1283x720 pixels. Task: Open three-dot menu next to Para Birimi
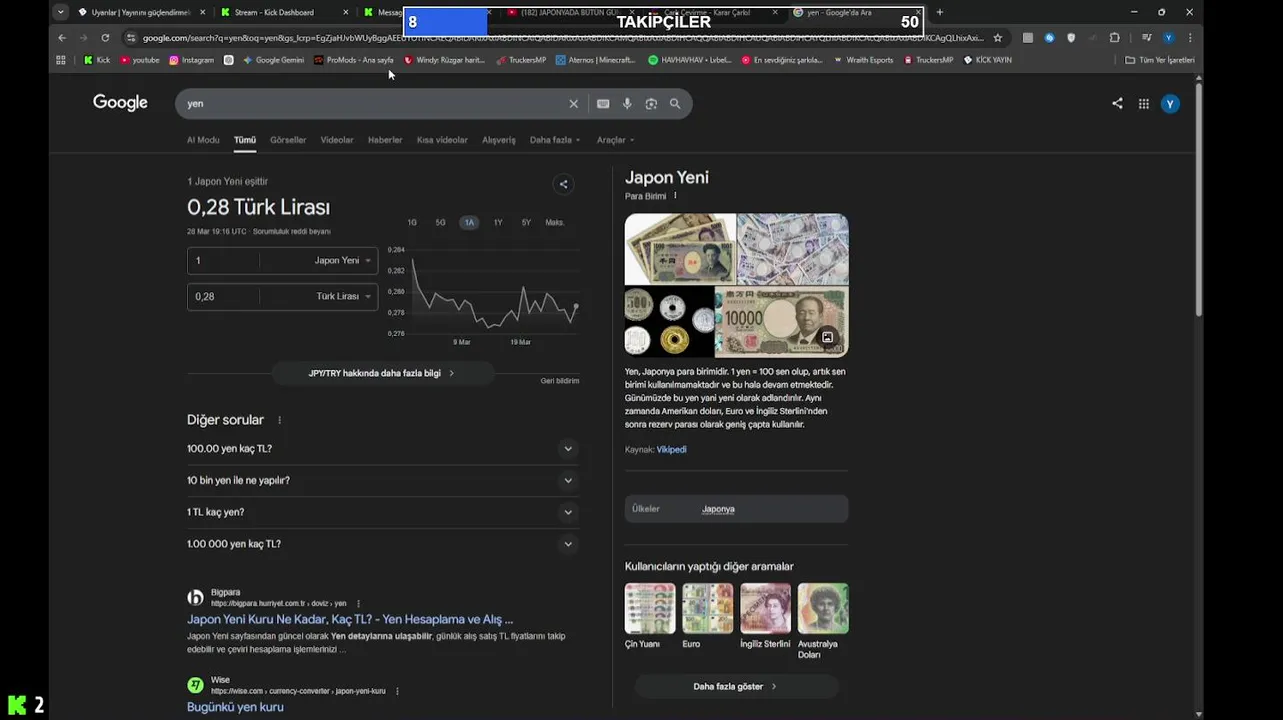pos(675,196)
